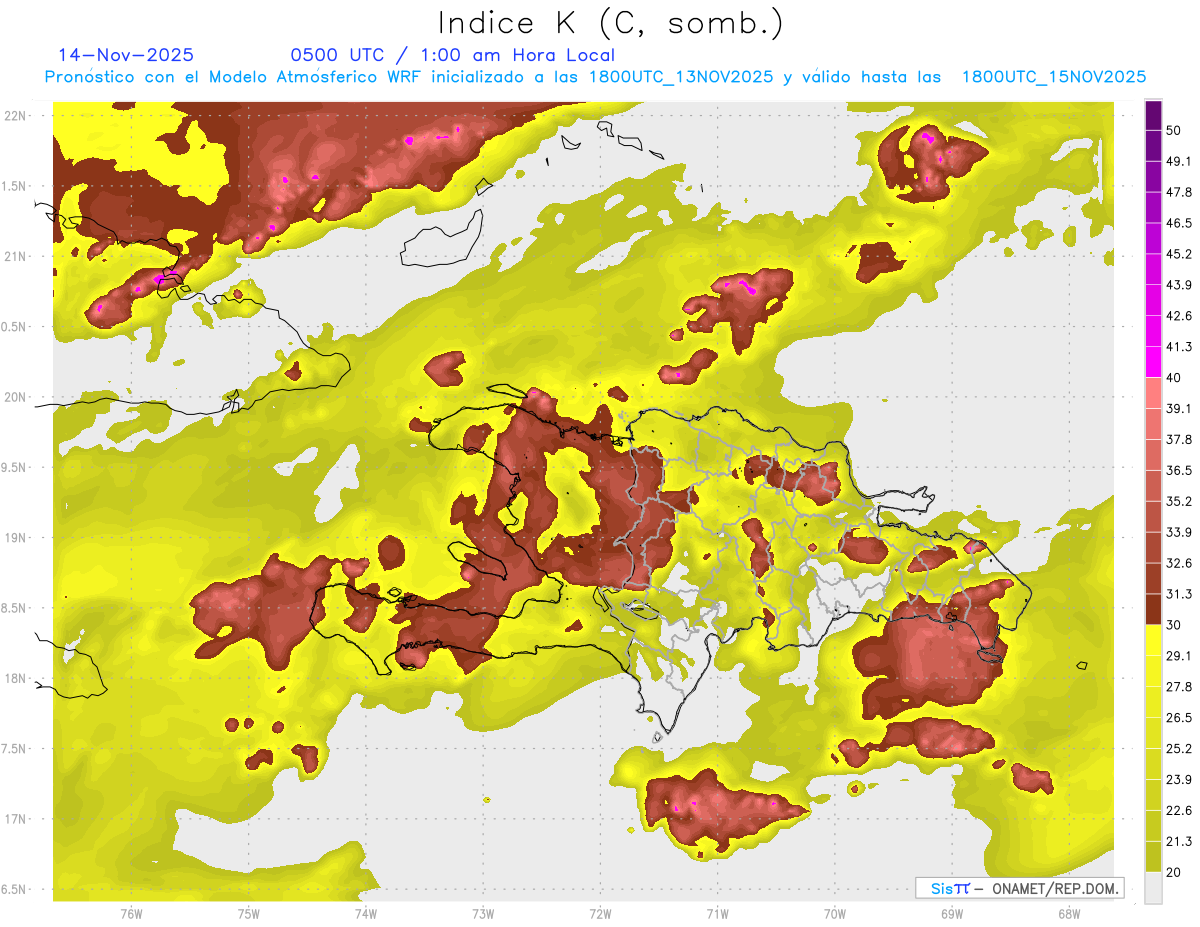Click the '17N' latitude label
Screen dimensions: 1200x927
pos(17,819)
